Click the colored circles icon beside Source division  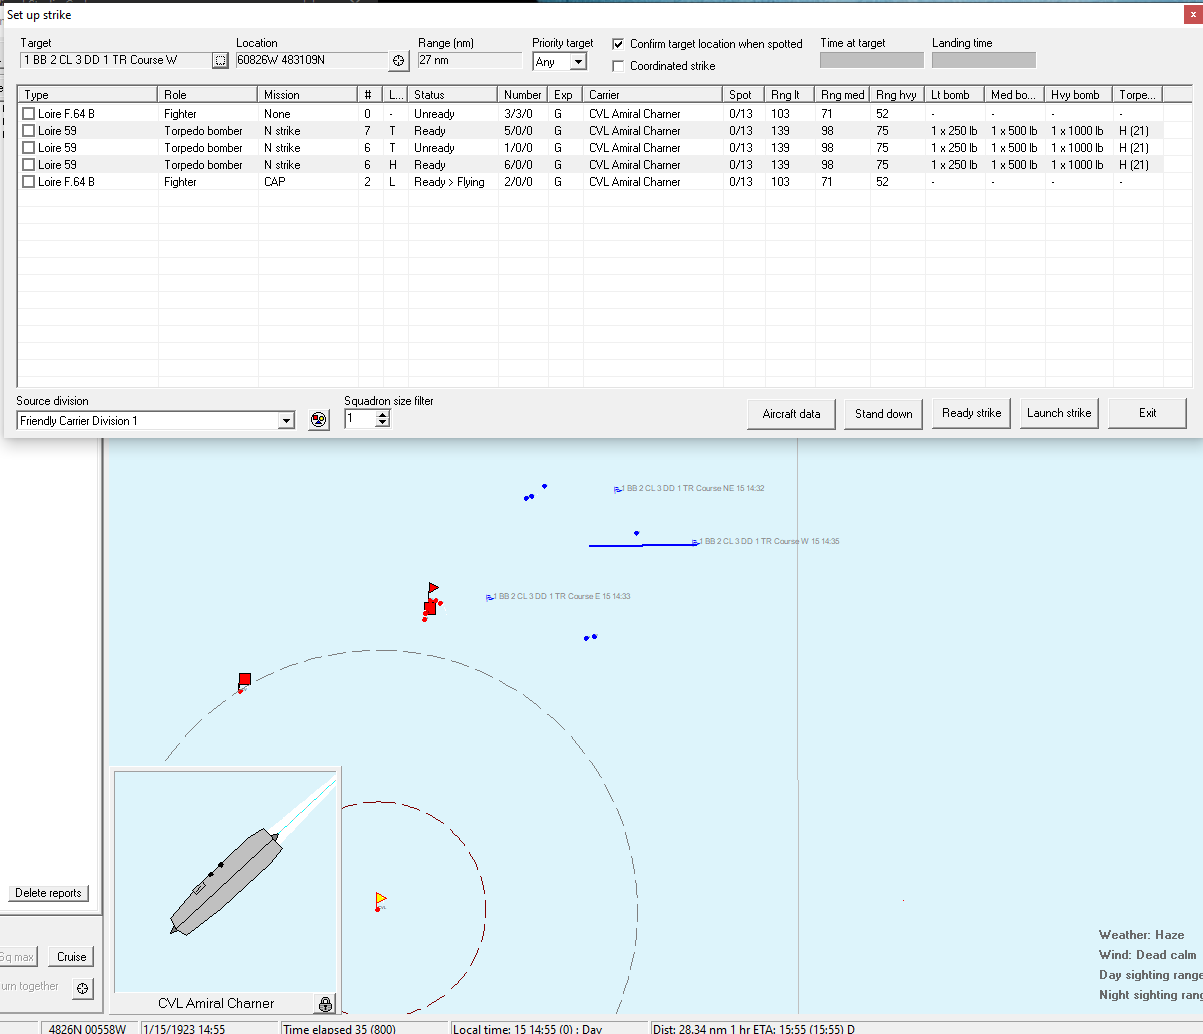click(x=319, y=421)
